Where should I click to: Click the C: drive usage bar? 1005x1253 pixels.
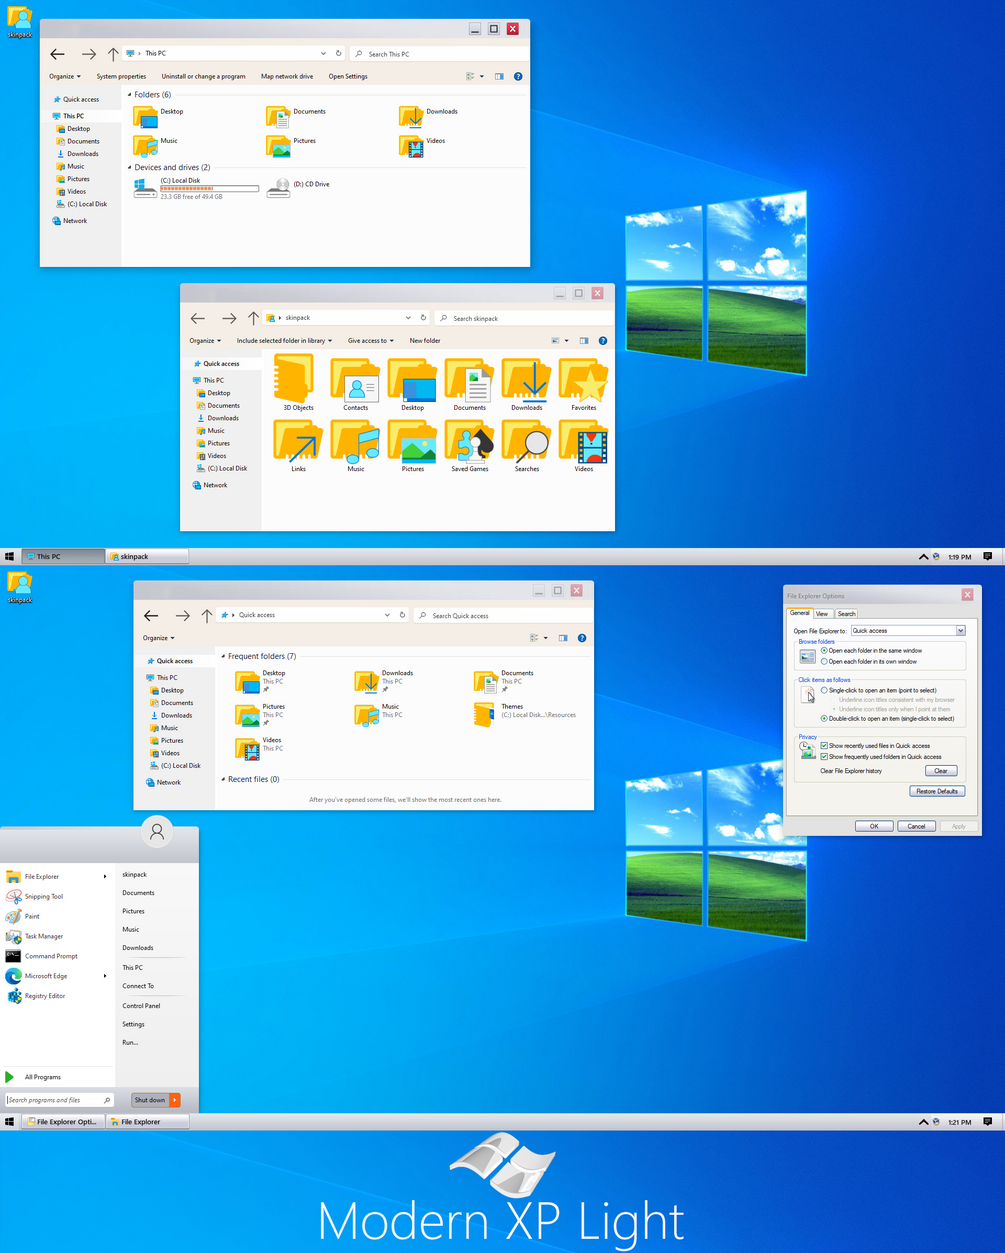coord(209,188)
